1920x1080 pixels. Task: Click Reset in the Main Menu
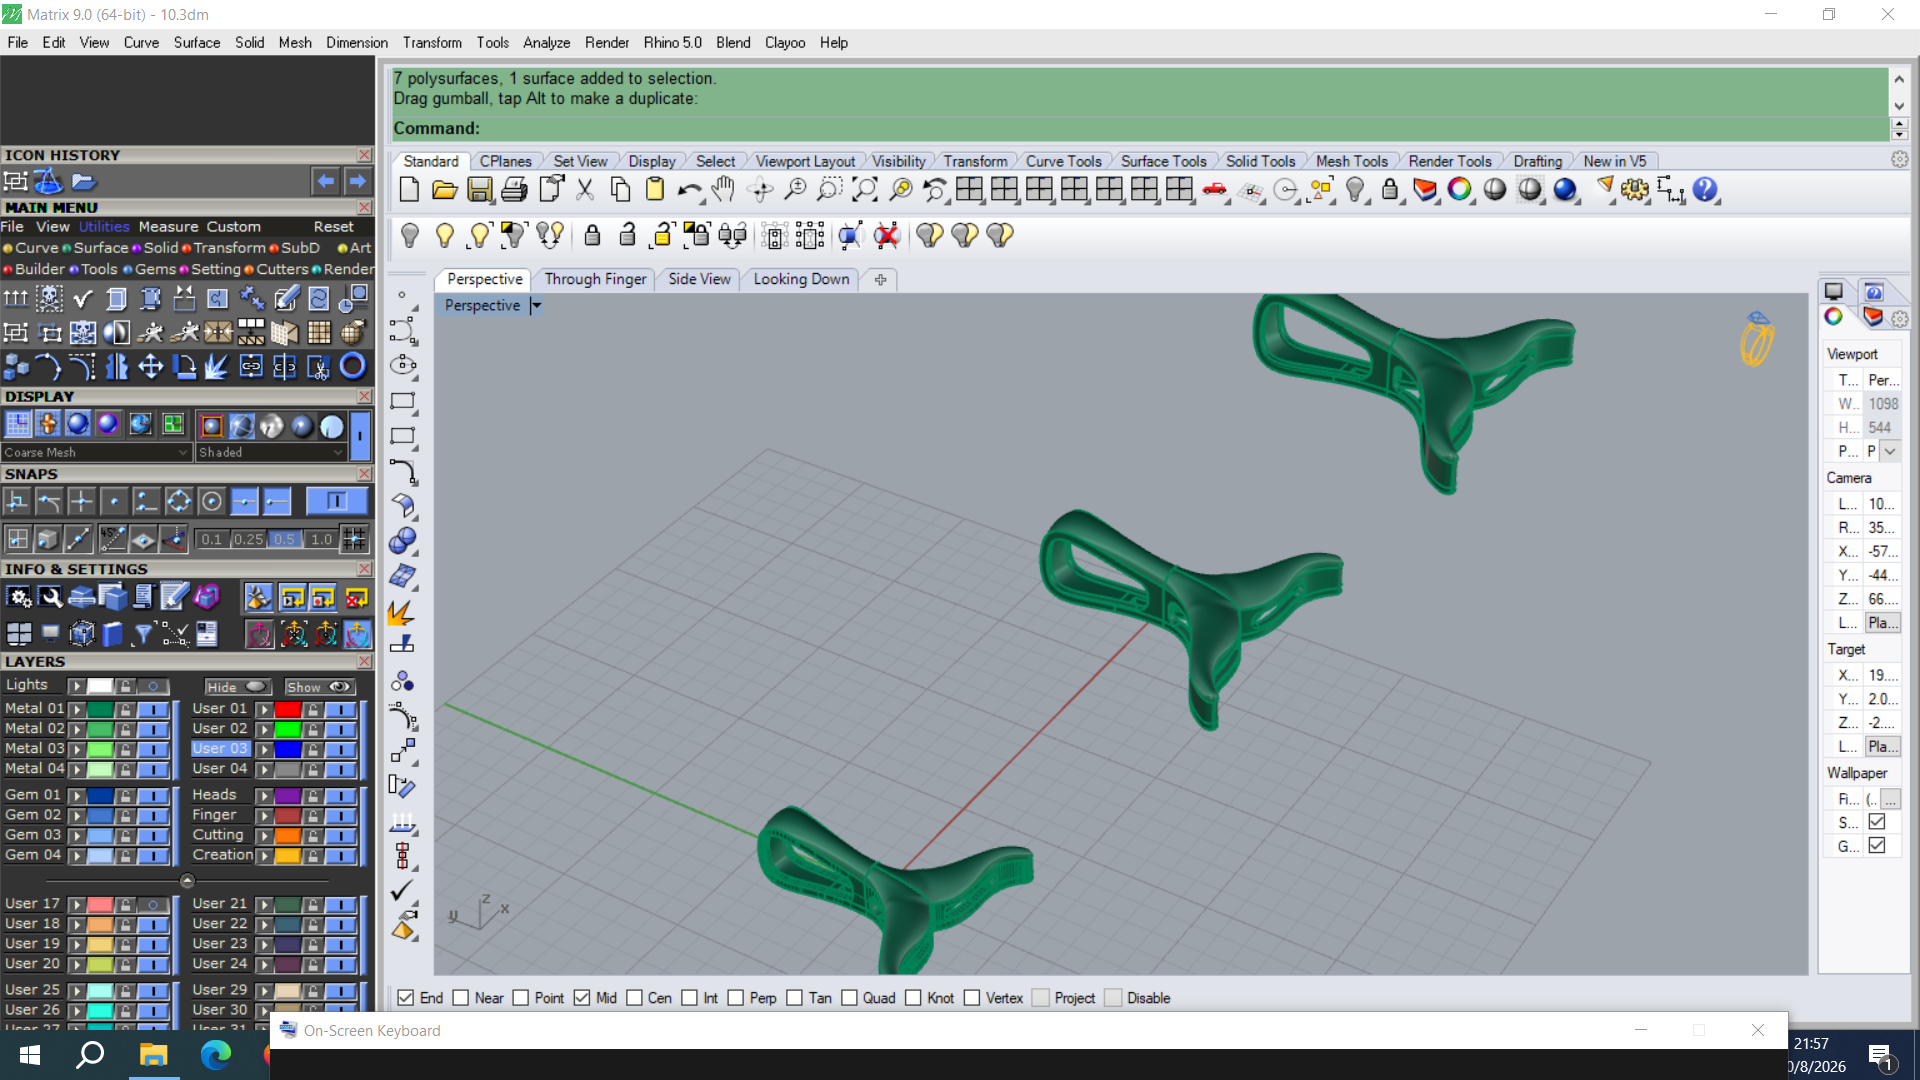coord(333,227)
